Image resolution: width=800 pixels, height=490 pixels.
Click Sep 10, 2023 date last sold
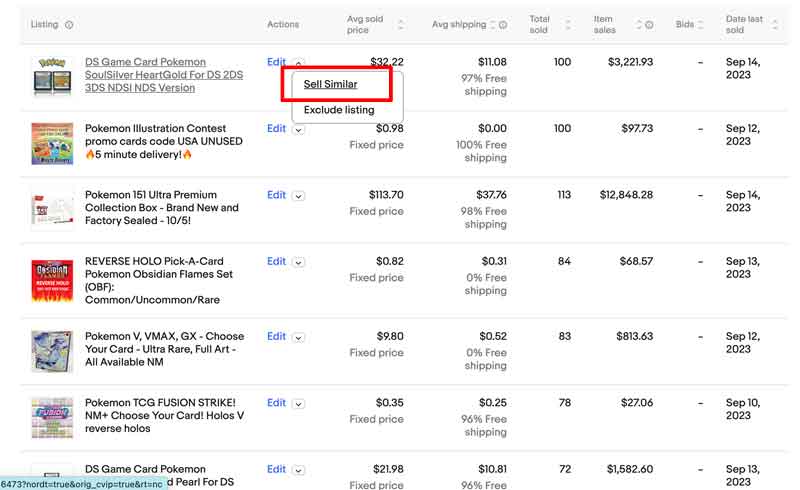coord(743,409)
